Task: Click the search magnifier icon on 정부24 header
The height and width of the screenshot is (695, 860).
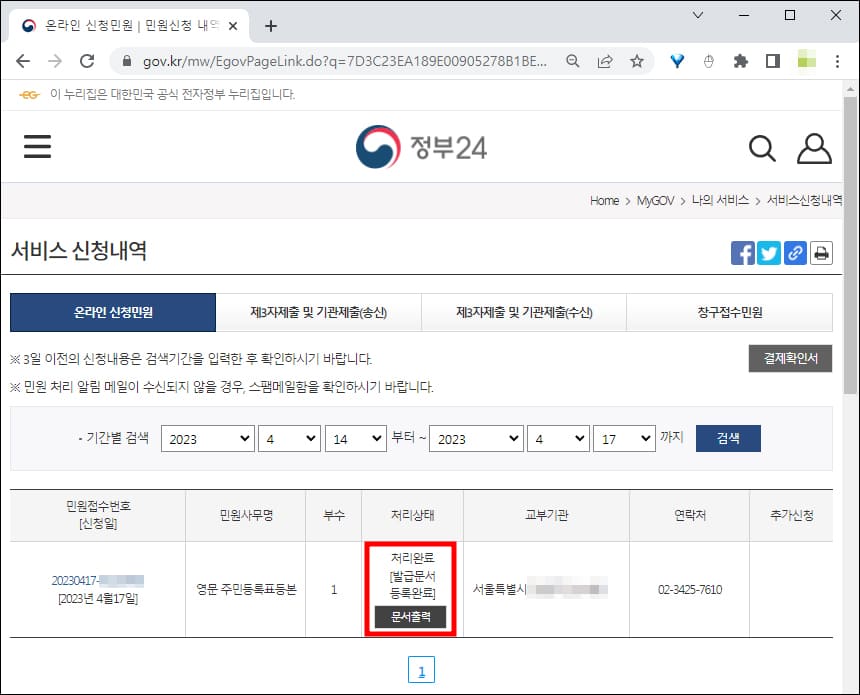Action: [762, 147]
